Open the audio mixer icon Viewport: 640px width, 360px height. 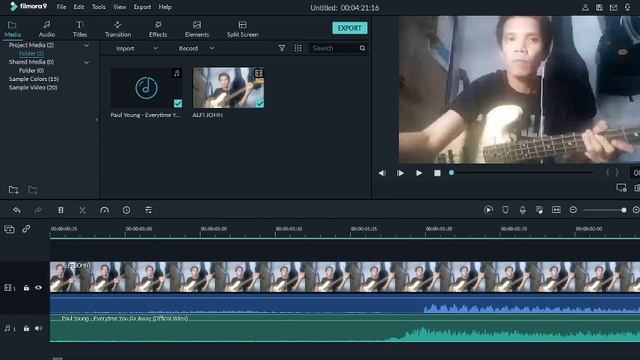(x=539, y=210)
